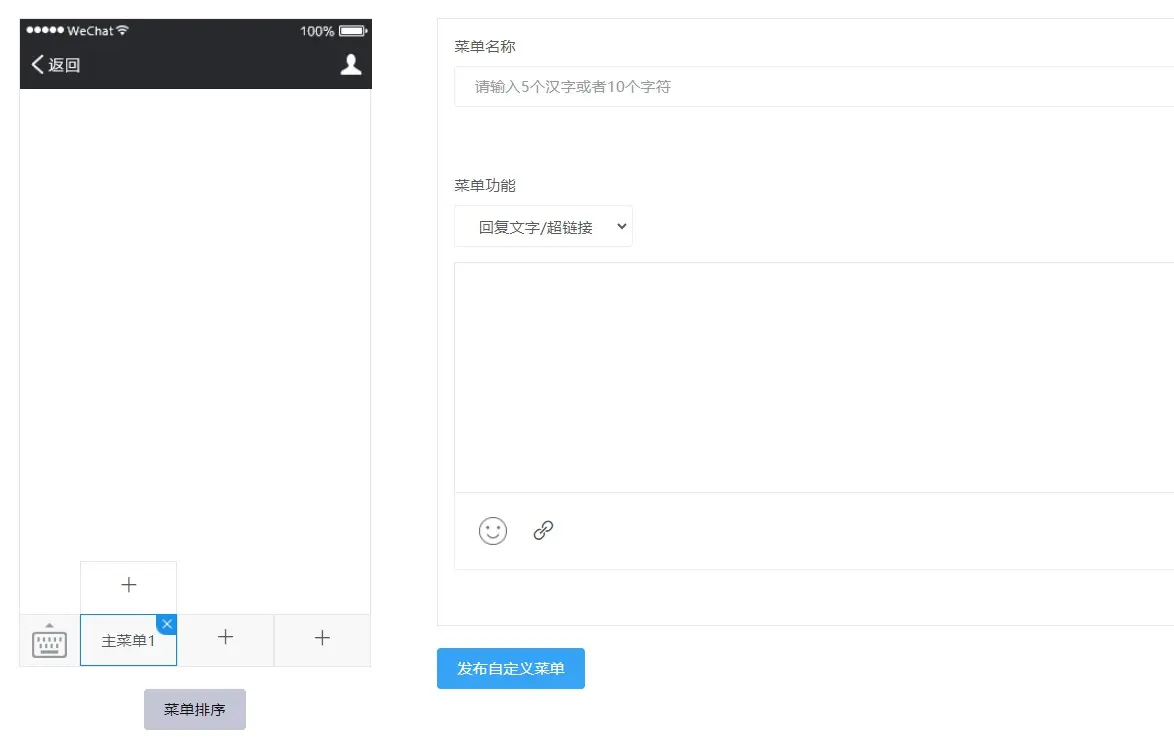This screenshot has width=1174, height=755.
Task: Add a submenu with the plus above 主菜单1
Action: [128, 586]
